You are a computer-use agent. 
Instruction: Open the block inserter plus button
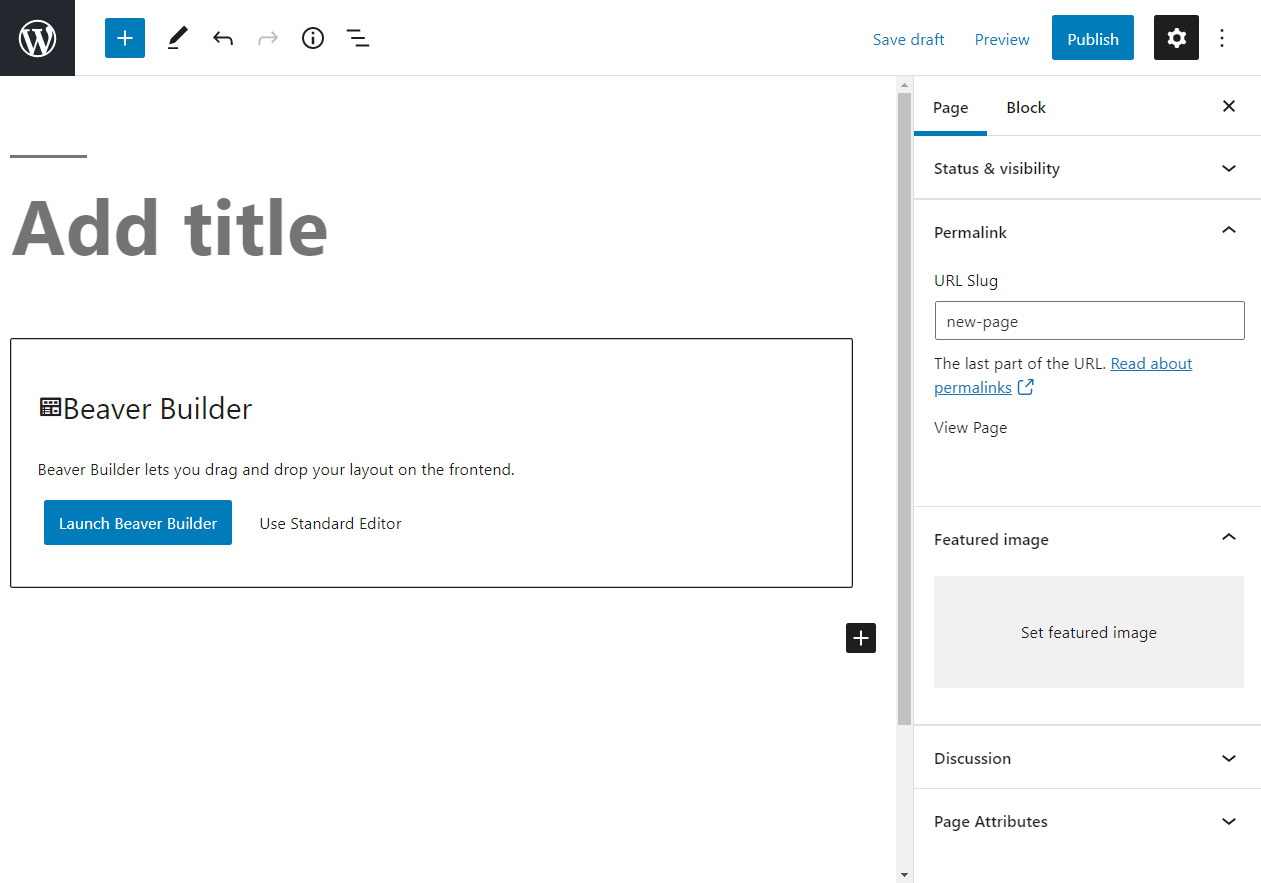point(125,38)
